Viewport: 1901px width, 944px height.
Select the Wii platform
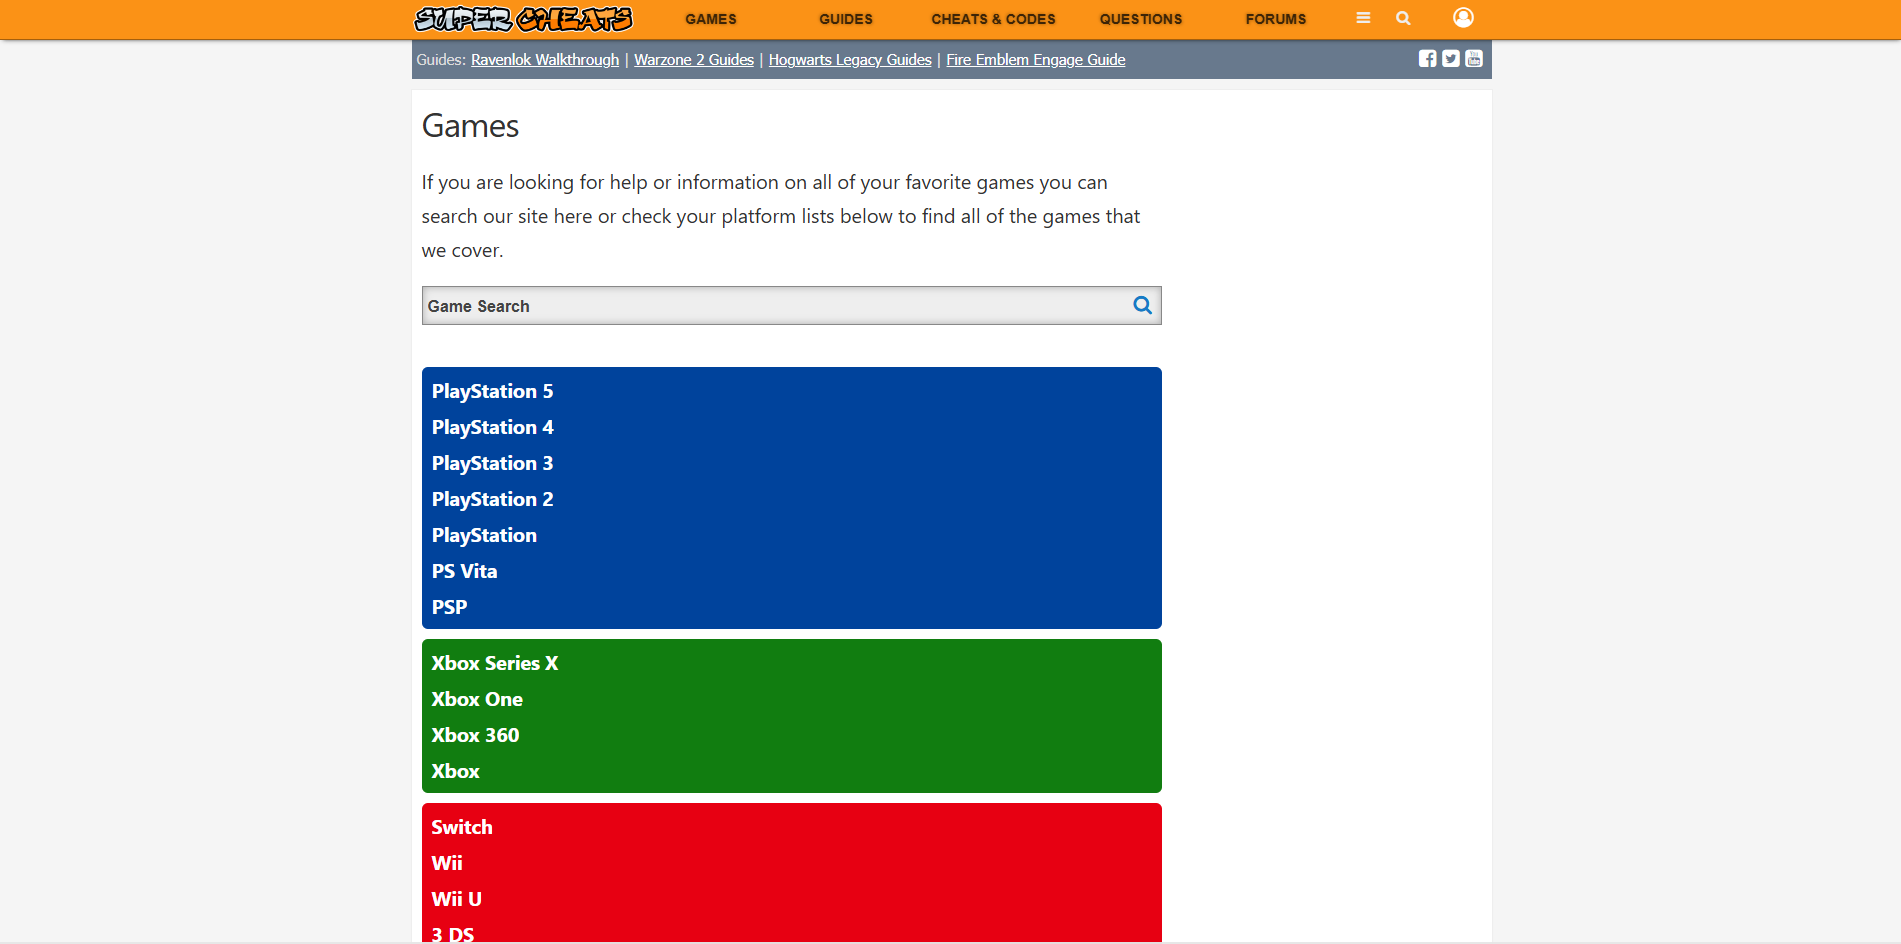447,863
